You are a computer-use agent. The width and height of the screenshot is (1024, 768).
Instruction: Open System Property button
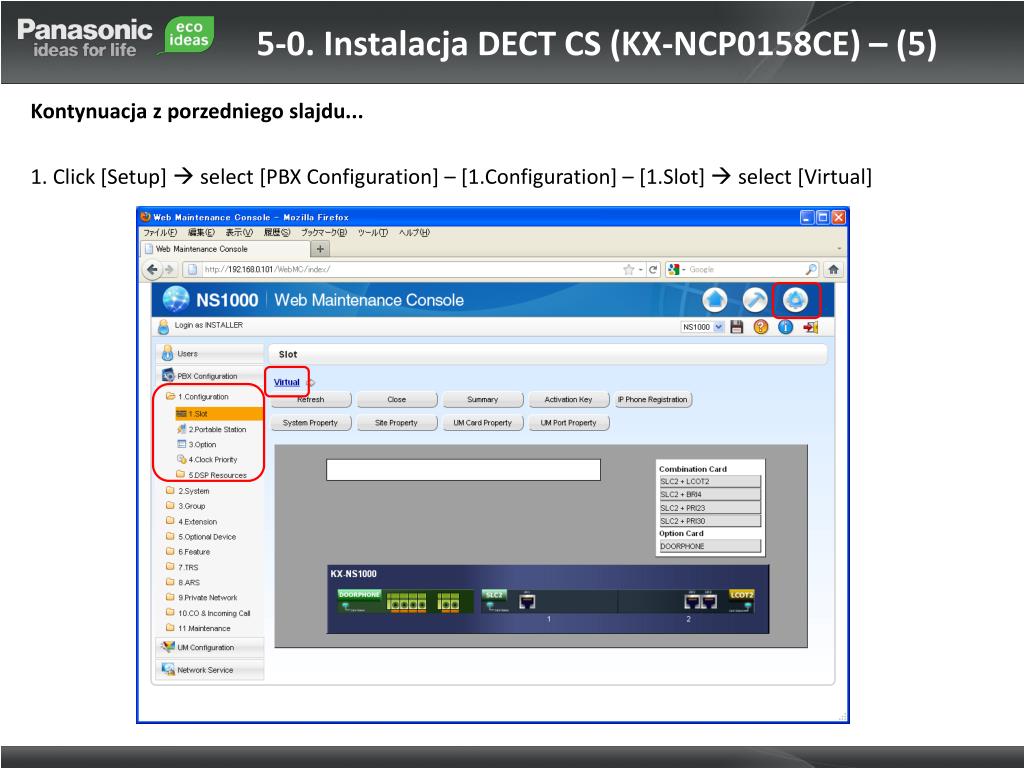click(311, 423)
